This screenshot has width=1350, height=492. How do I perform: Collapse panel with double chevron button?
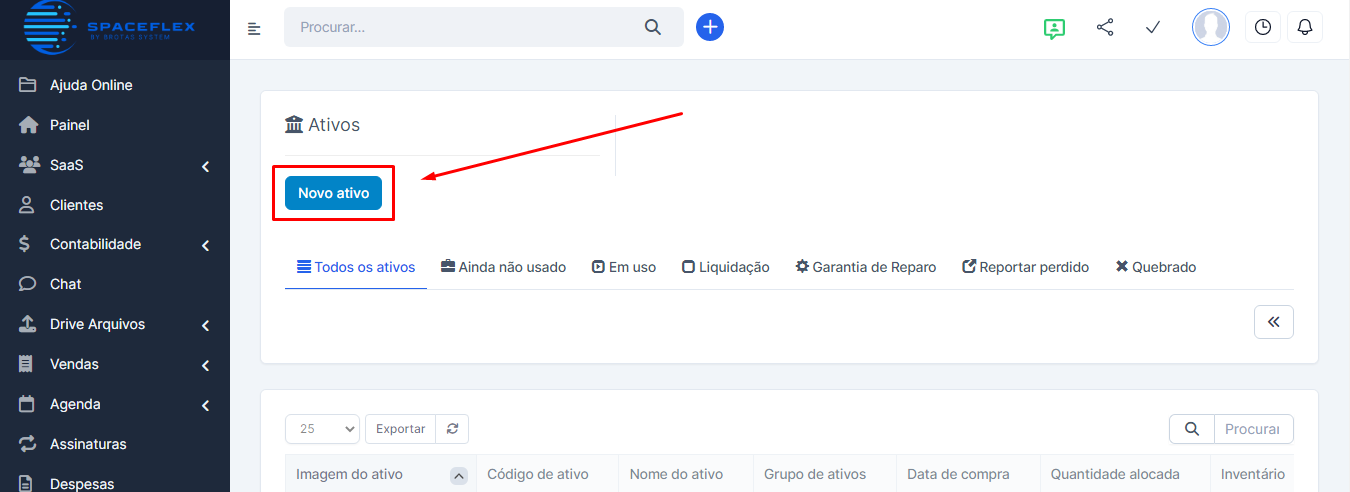1273,322
